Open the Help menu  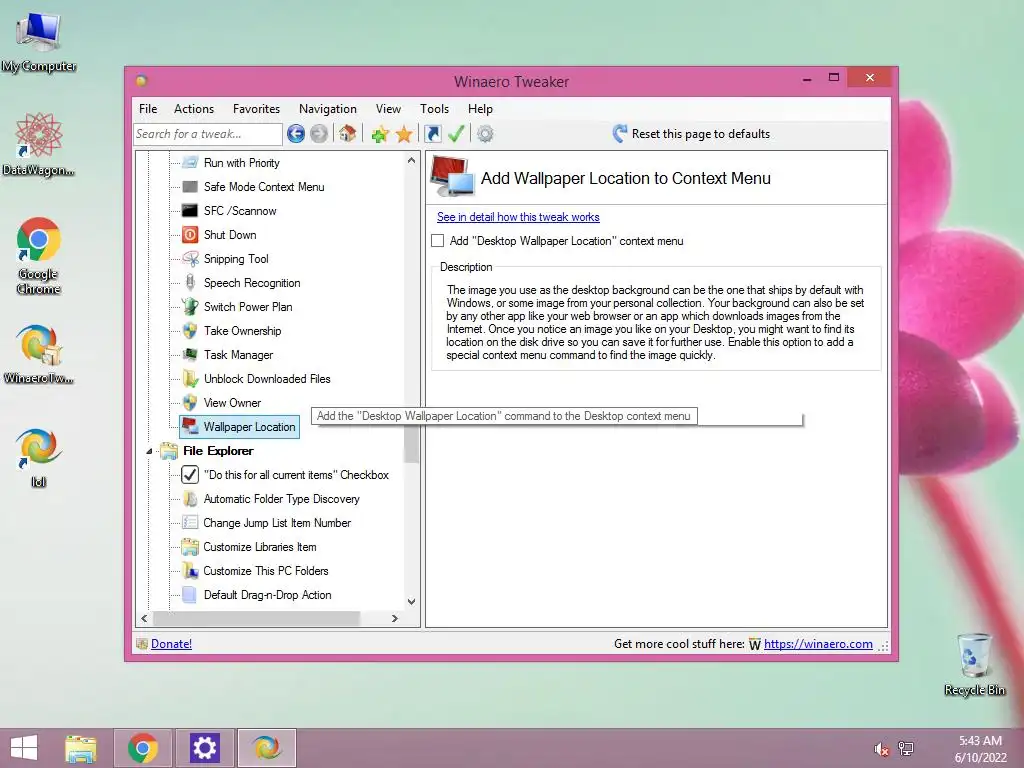pyautogui.click(x=480, y=109)
